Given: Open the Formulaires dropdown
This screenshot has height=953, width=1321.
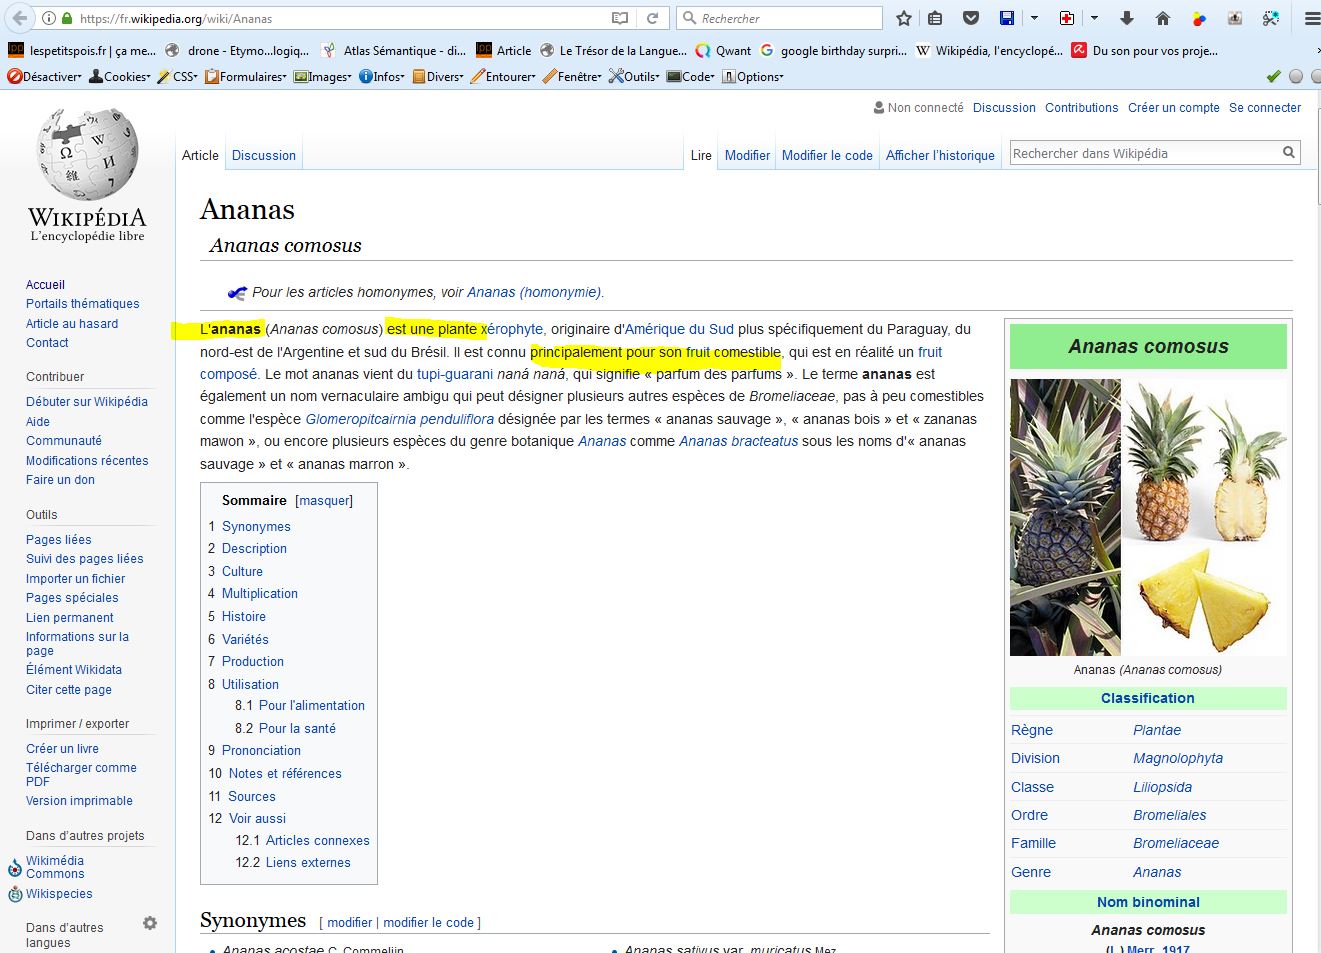Looking at the screenshot, I should point(246,76).
